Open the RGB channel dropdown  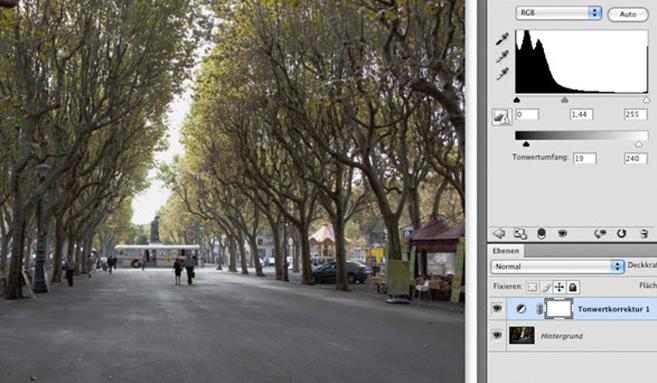point(559,13)
